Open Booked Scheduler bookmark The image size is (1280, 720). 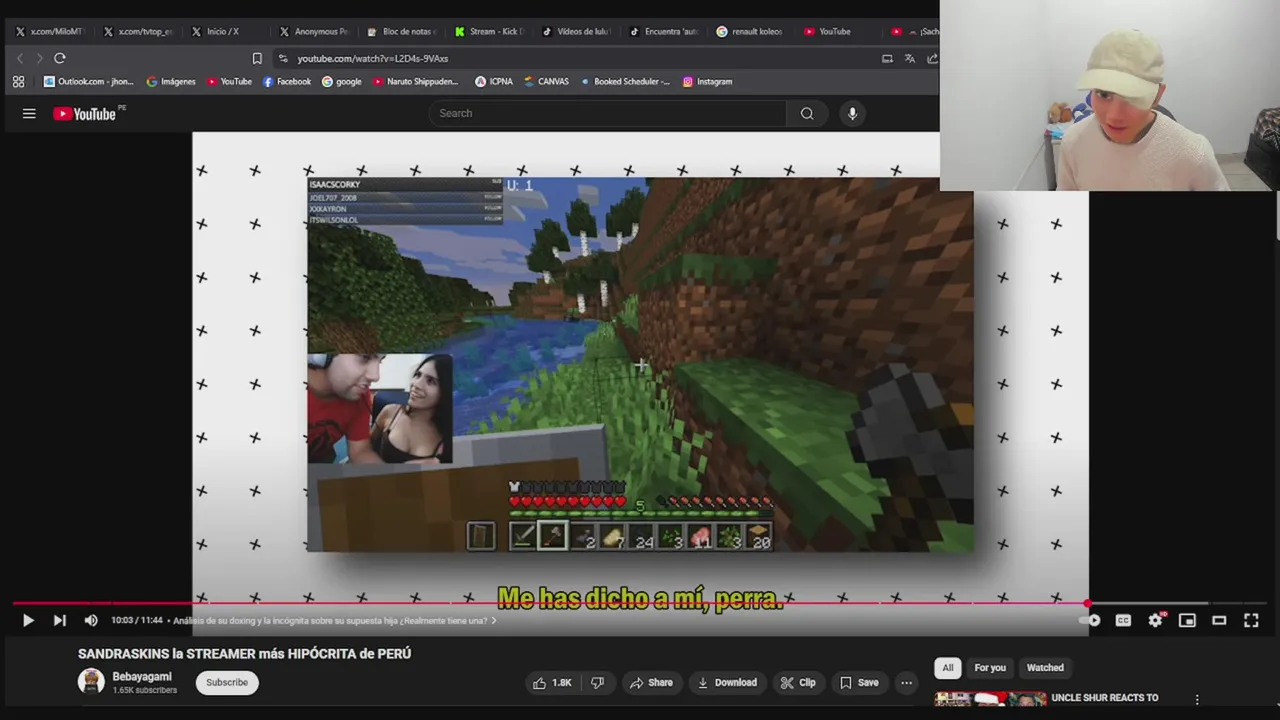pos(625,82)
